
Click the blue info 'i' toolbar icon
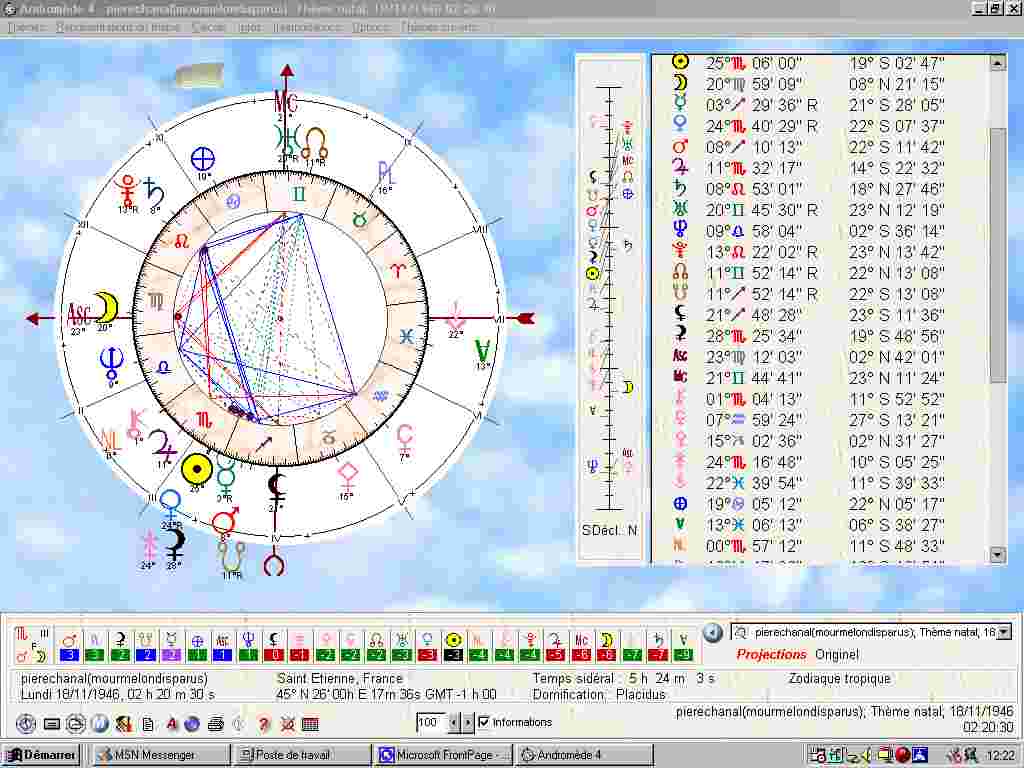(x=100, y=724)
